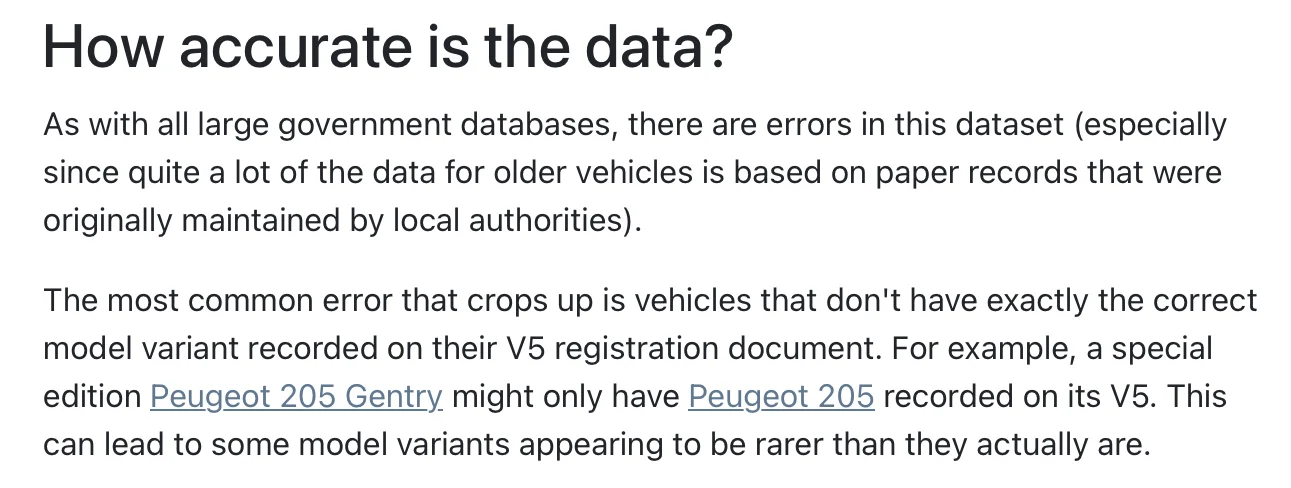Viewport: 1291px width, 488px height.
Task: Click the phrase 'most common error'
Action: pos(229,301)
